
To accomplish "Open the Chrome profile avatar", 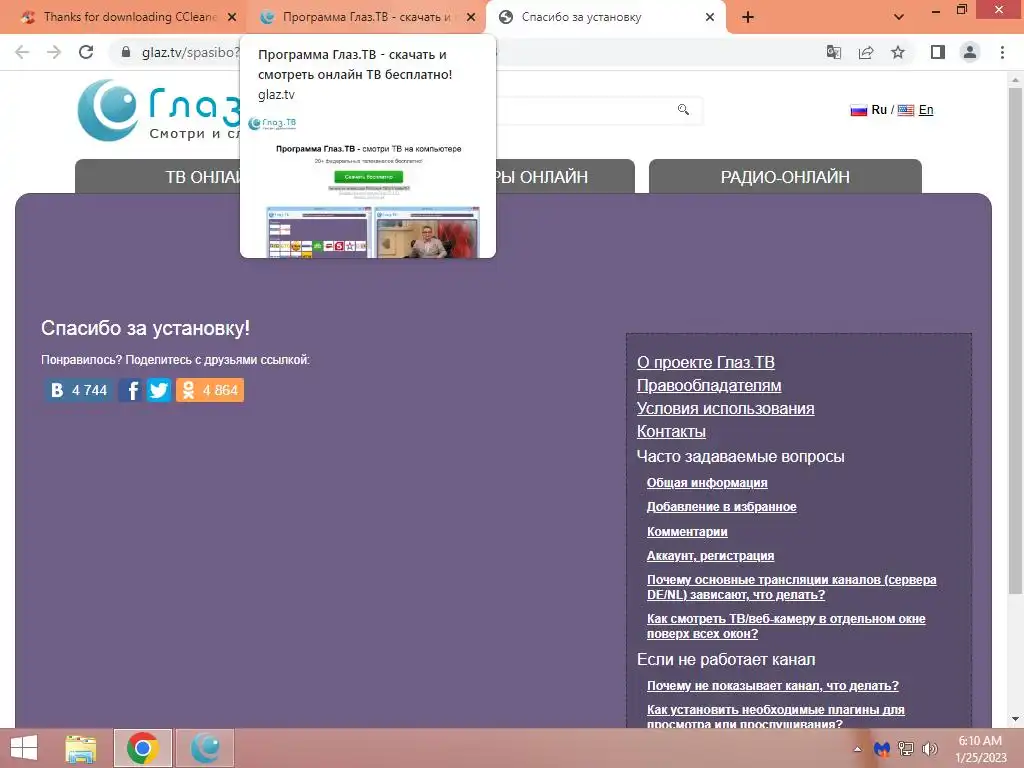I will tap(970, 52).
